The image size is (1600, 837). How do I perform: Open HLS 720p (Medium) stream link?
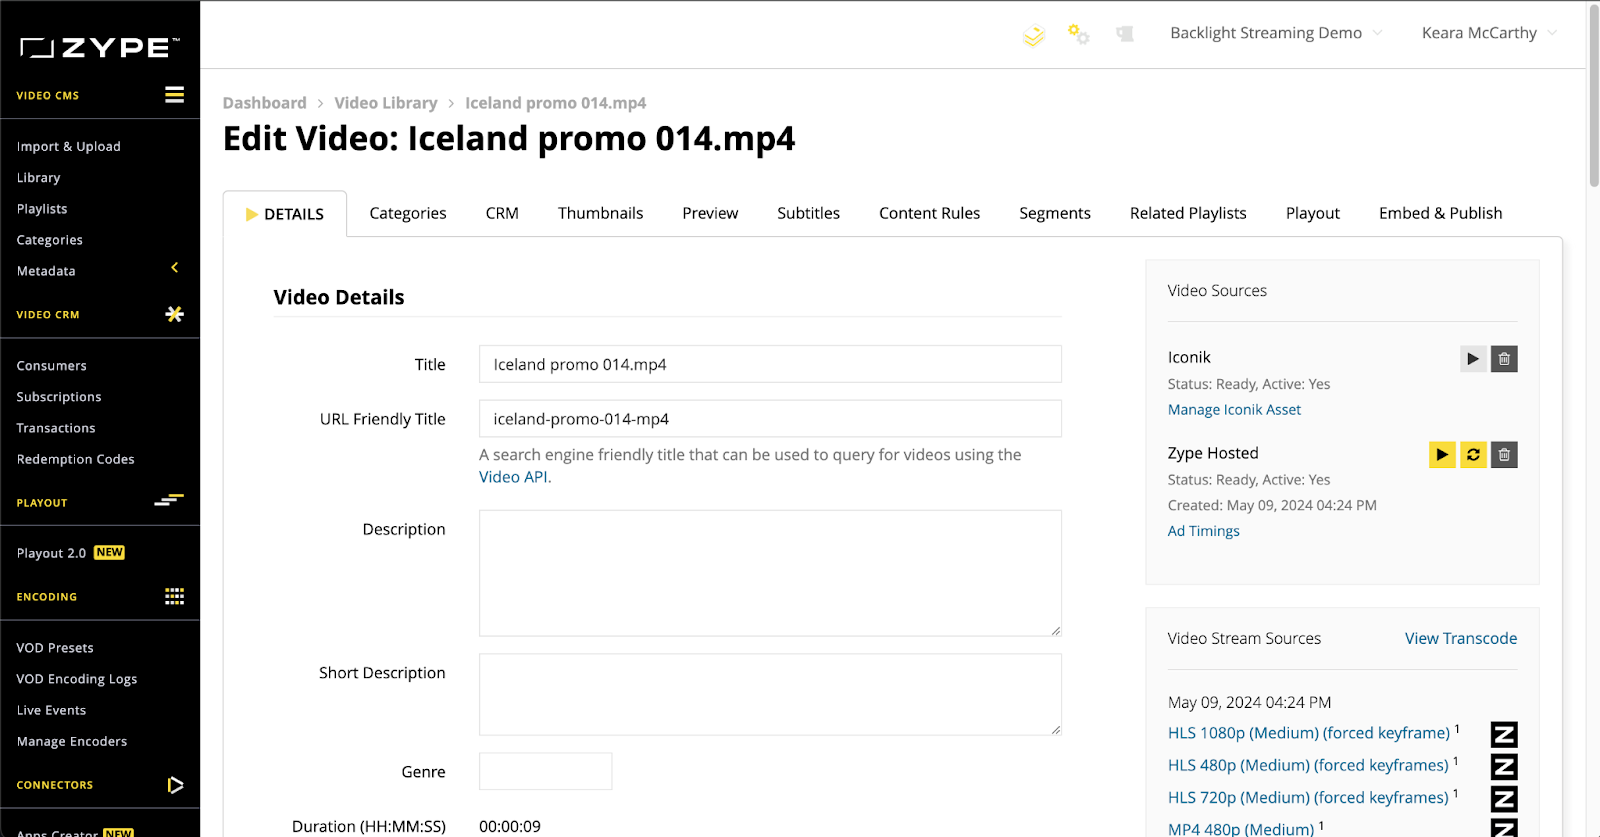tap(1308, 797)
